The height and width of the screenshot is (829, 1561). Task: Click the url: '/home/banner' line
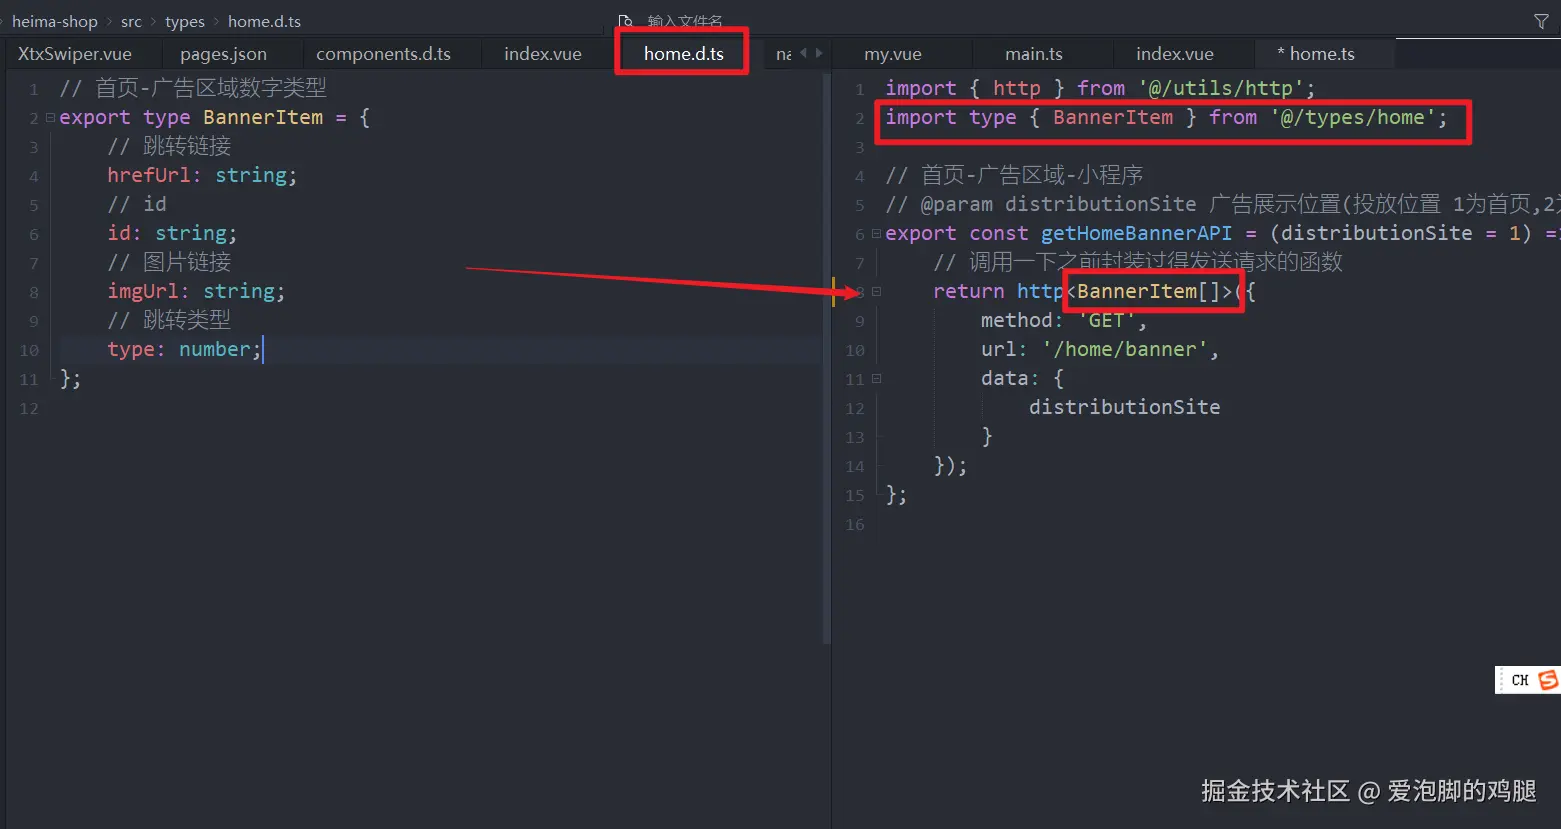point(1100,349)
